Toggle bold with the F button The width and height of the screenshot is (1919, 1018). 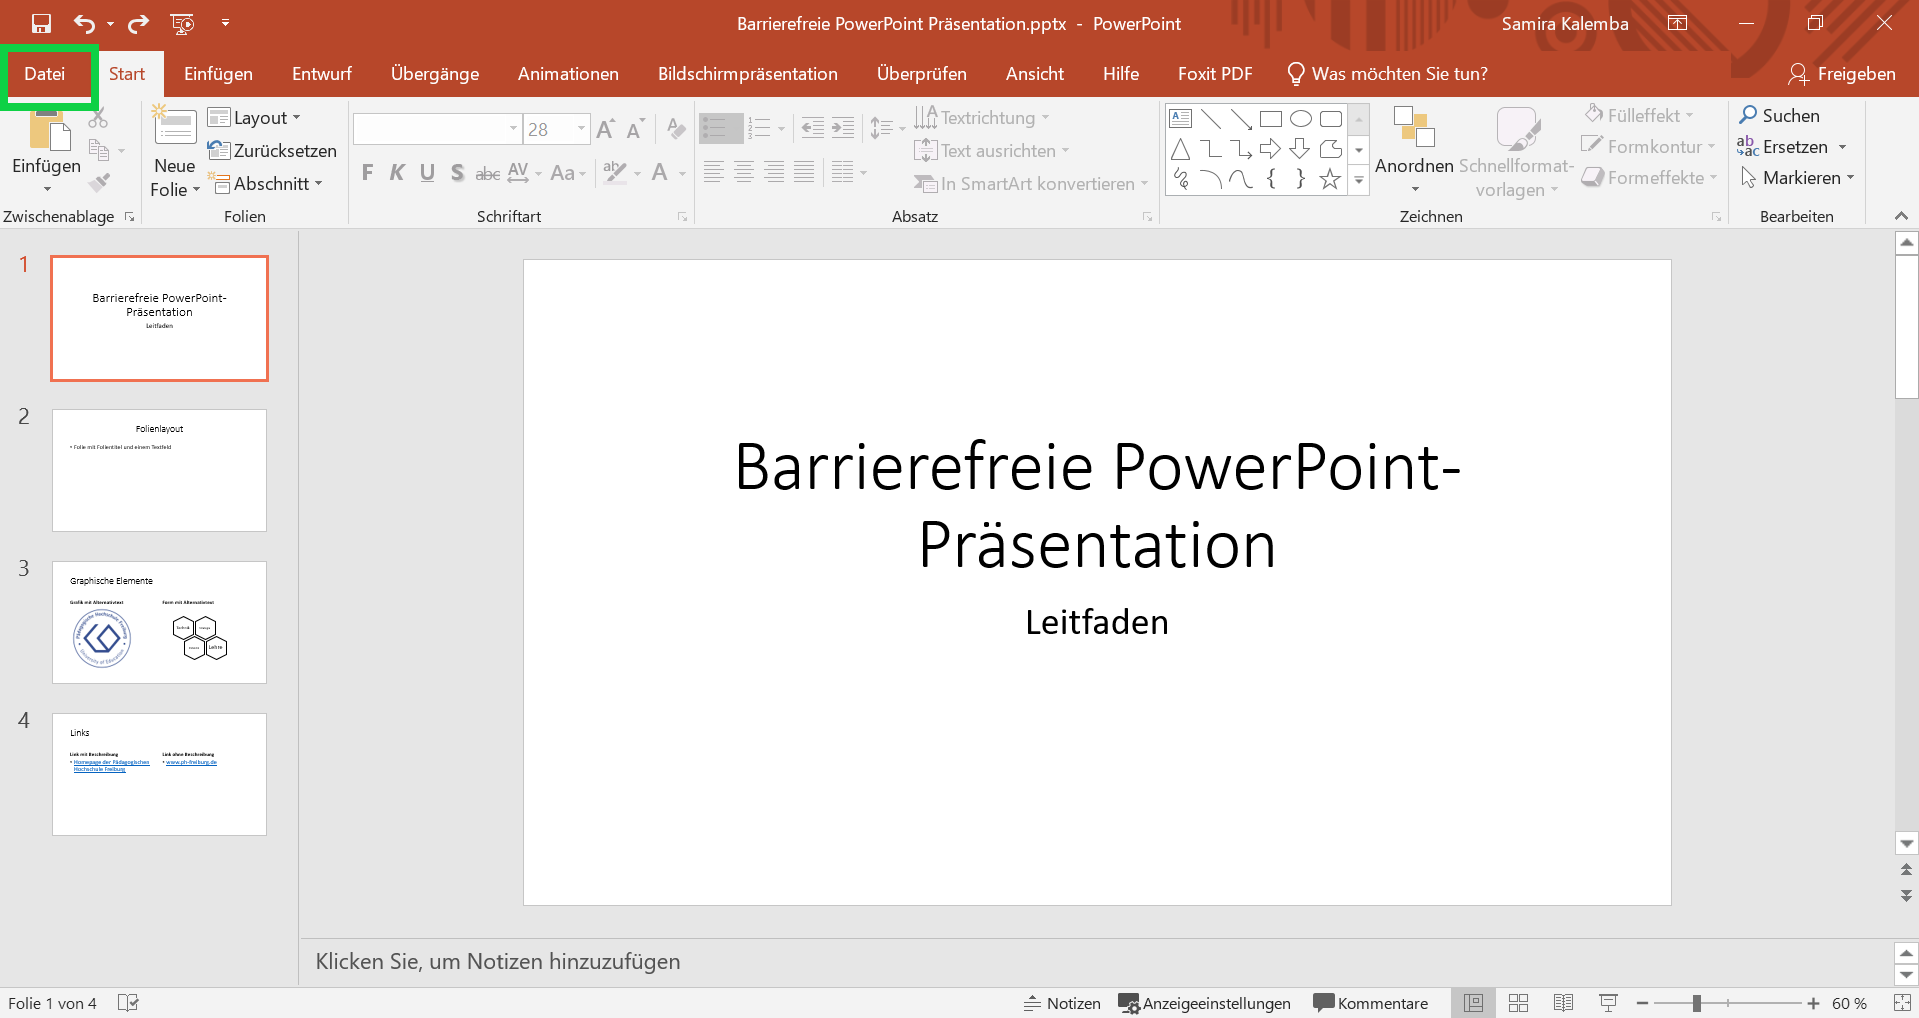tap(366, 172)
